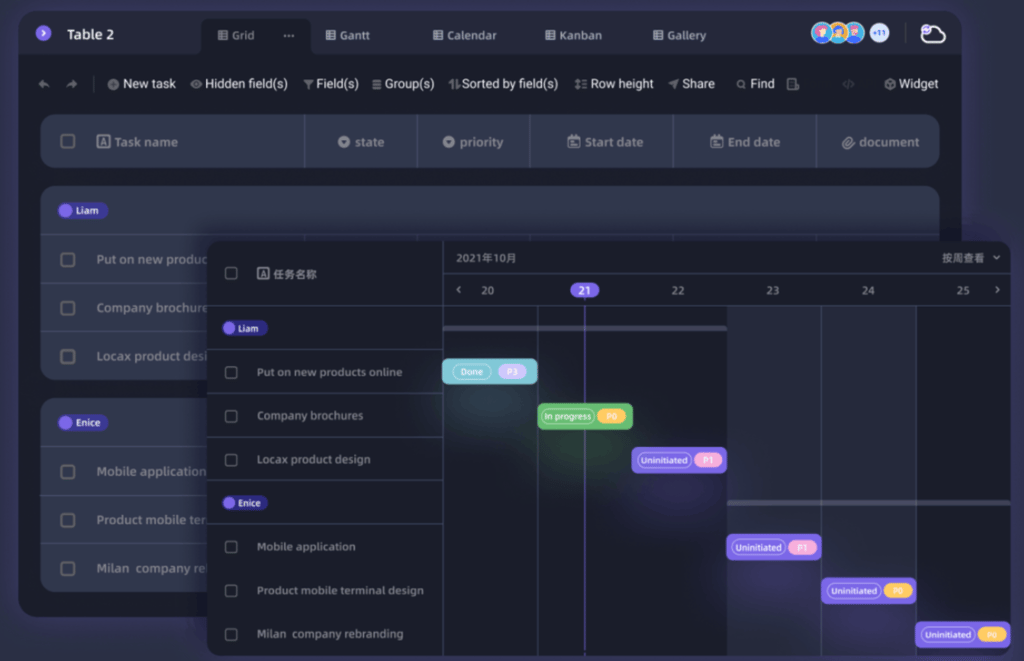Share the table via Share icon
This screenshot has height=661, width=1024.
click(x=674, y=85)
